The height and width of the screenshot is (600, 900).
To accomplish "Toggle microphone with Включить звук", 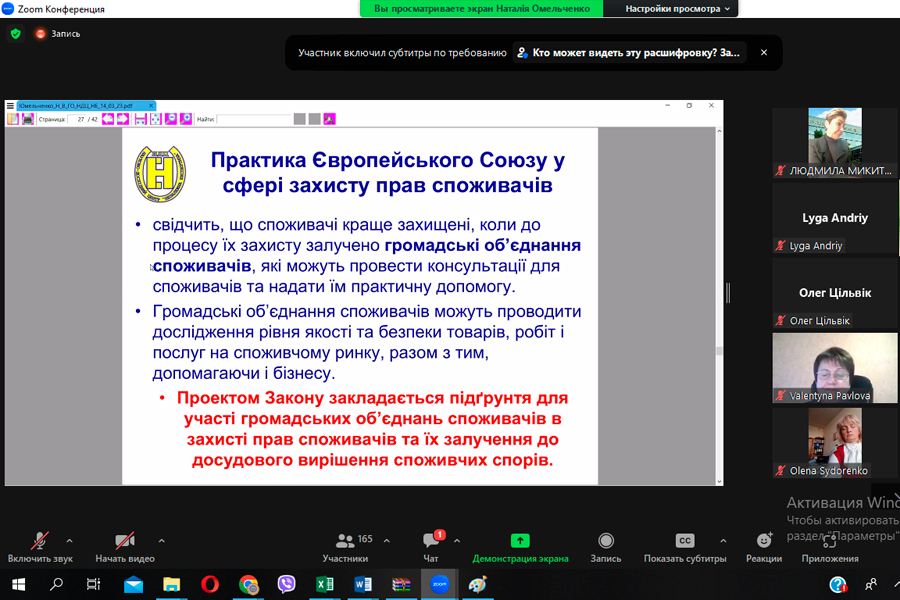I will (x=40, y=548).
